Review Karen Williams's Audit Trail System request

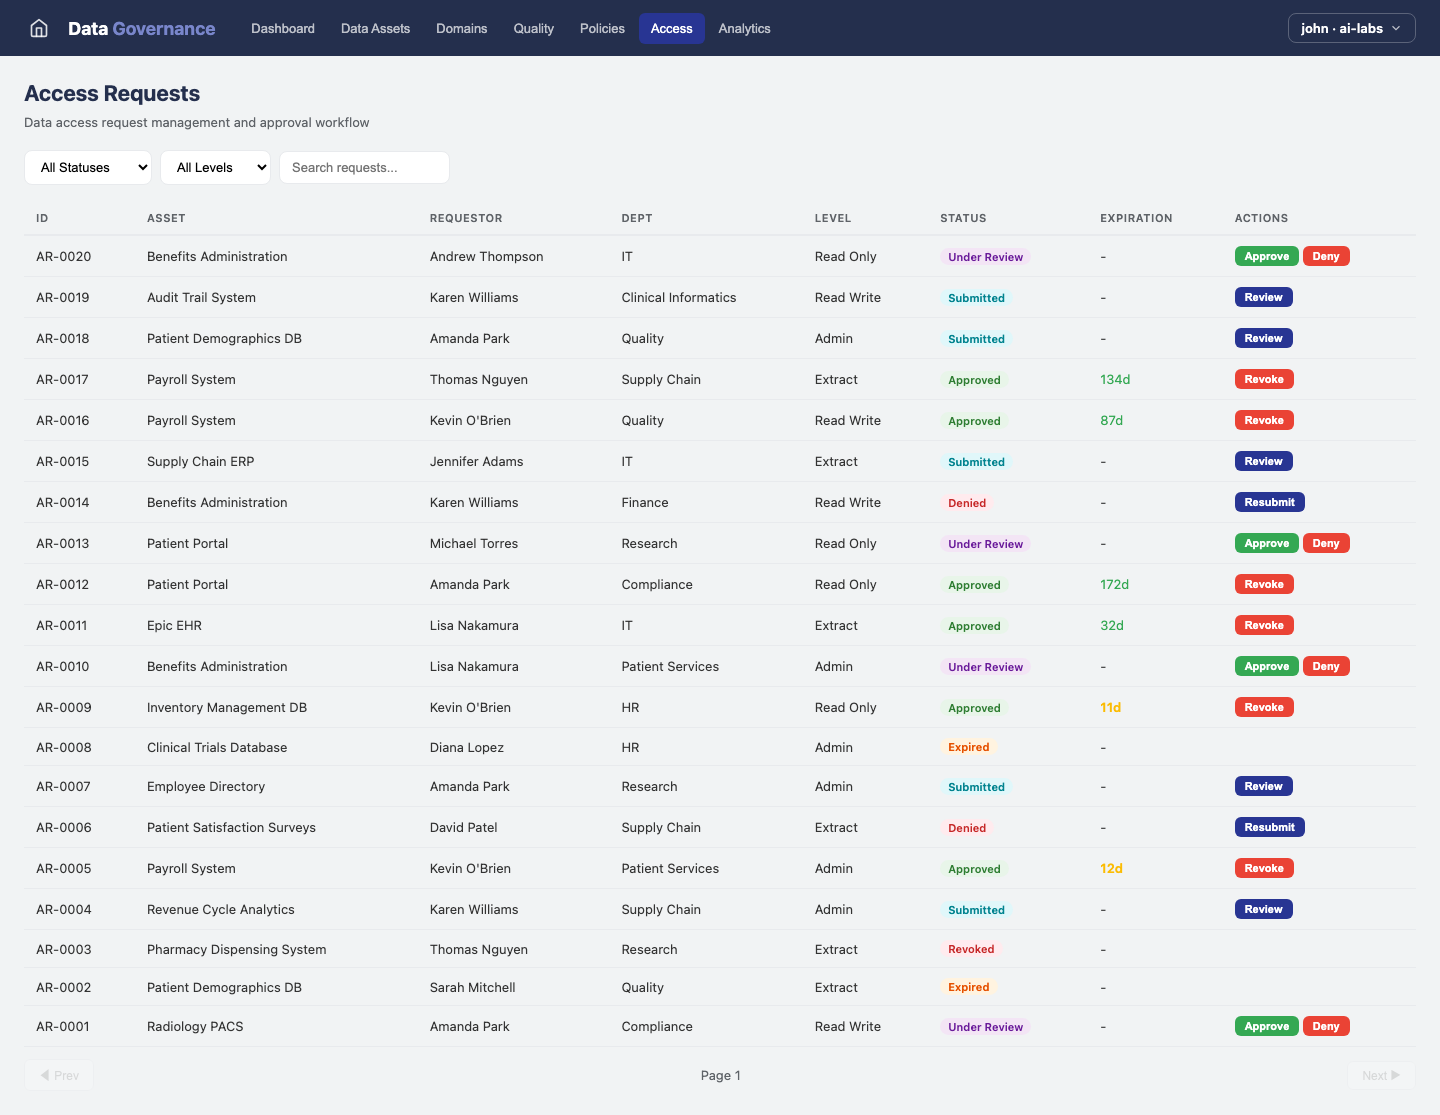[x=1263, y=297]
